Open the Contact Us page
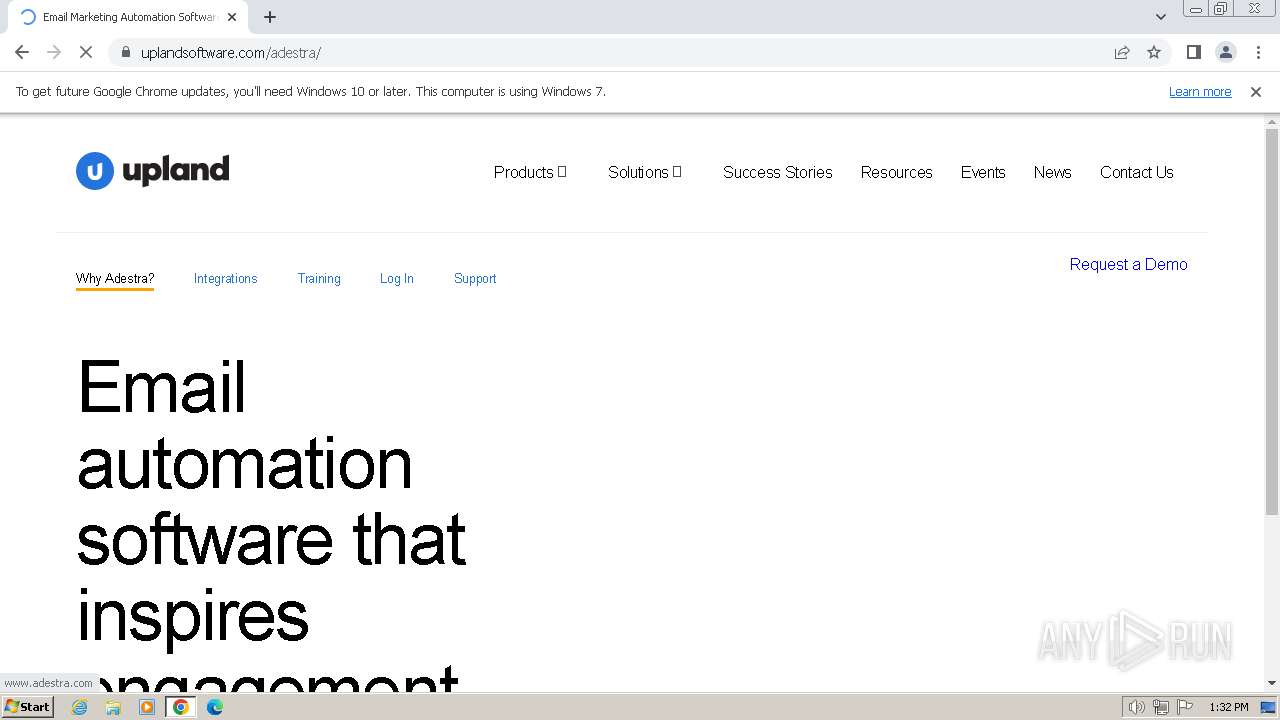Screen dimensions: 1280x720 pyautogui.click(x=1137, y=172)
